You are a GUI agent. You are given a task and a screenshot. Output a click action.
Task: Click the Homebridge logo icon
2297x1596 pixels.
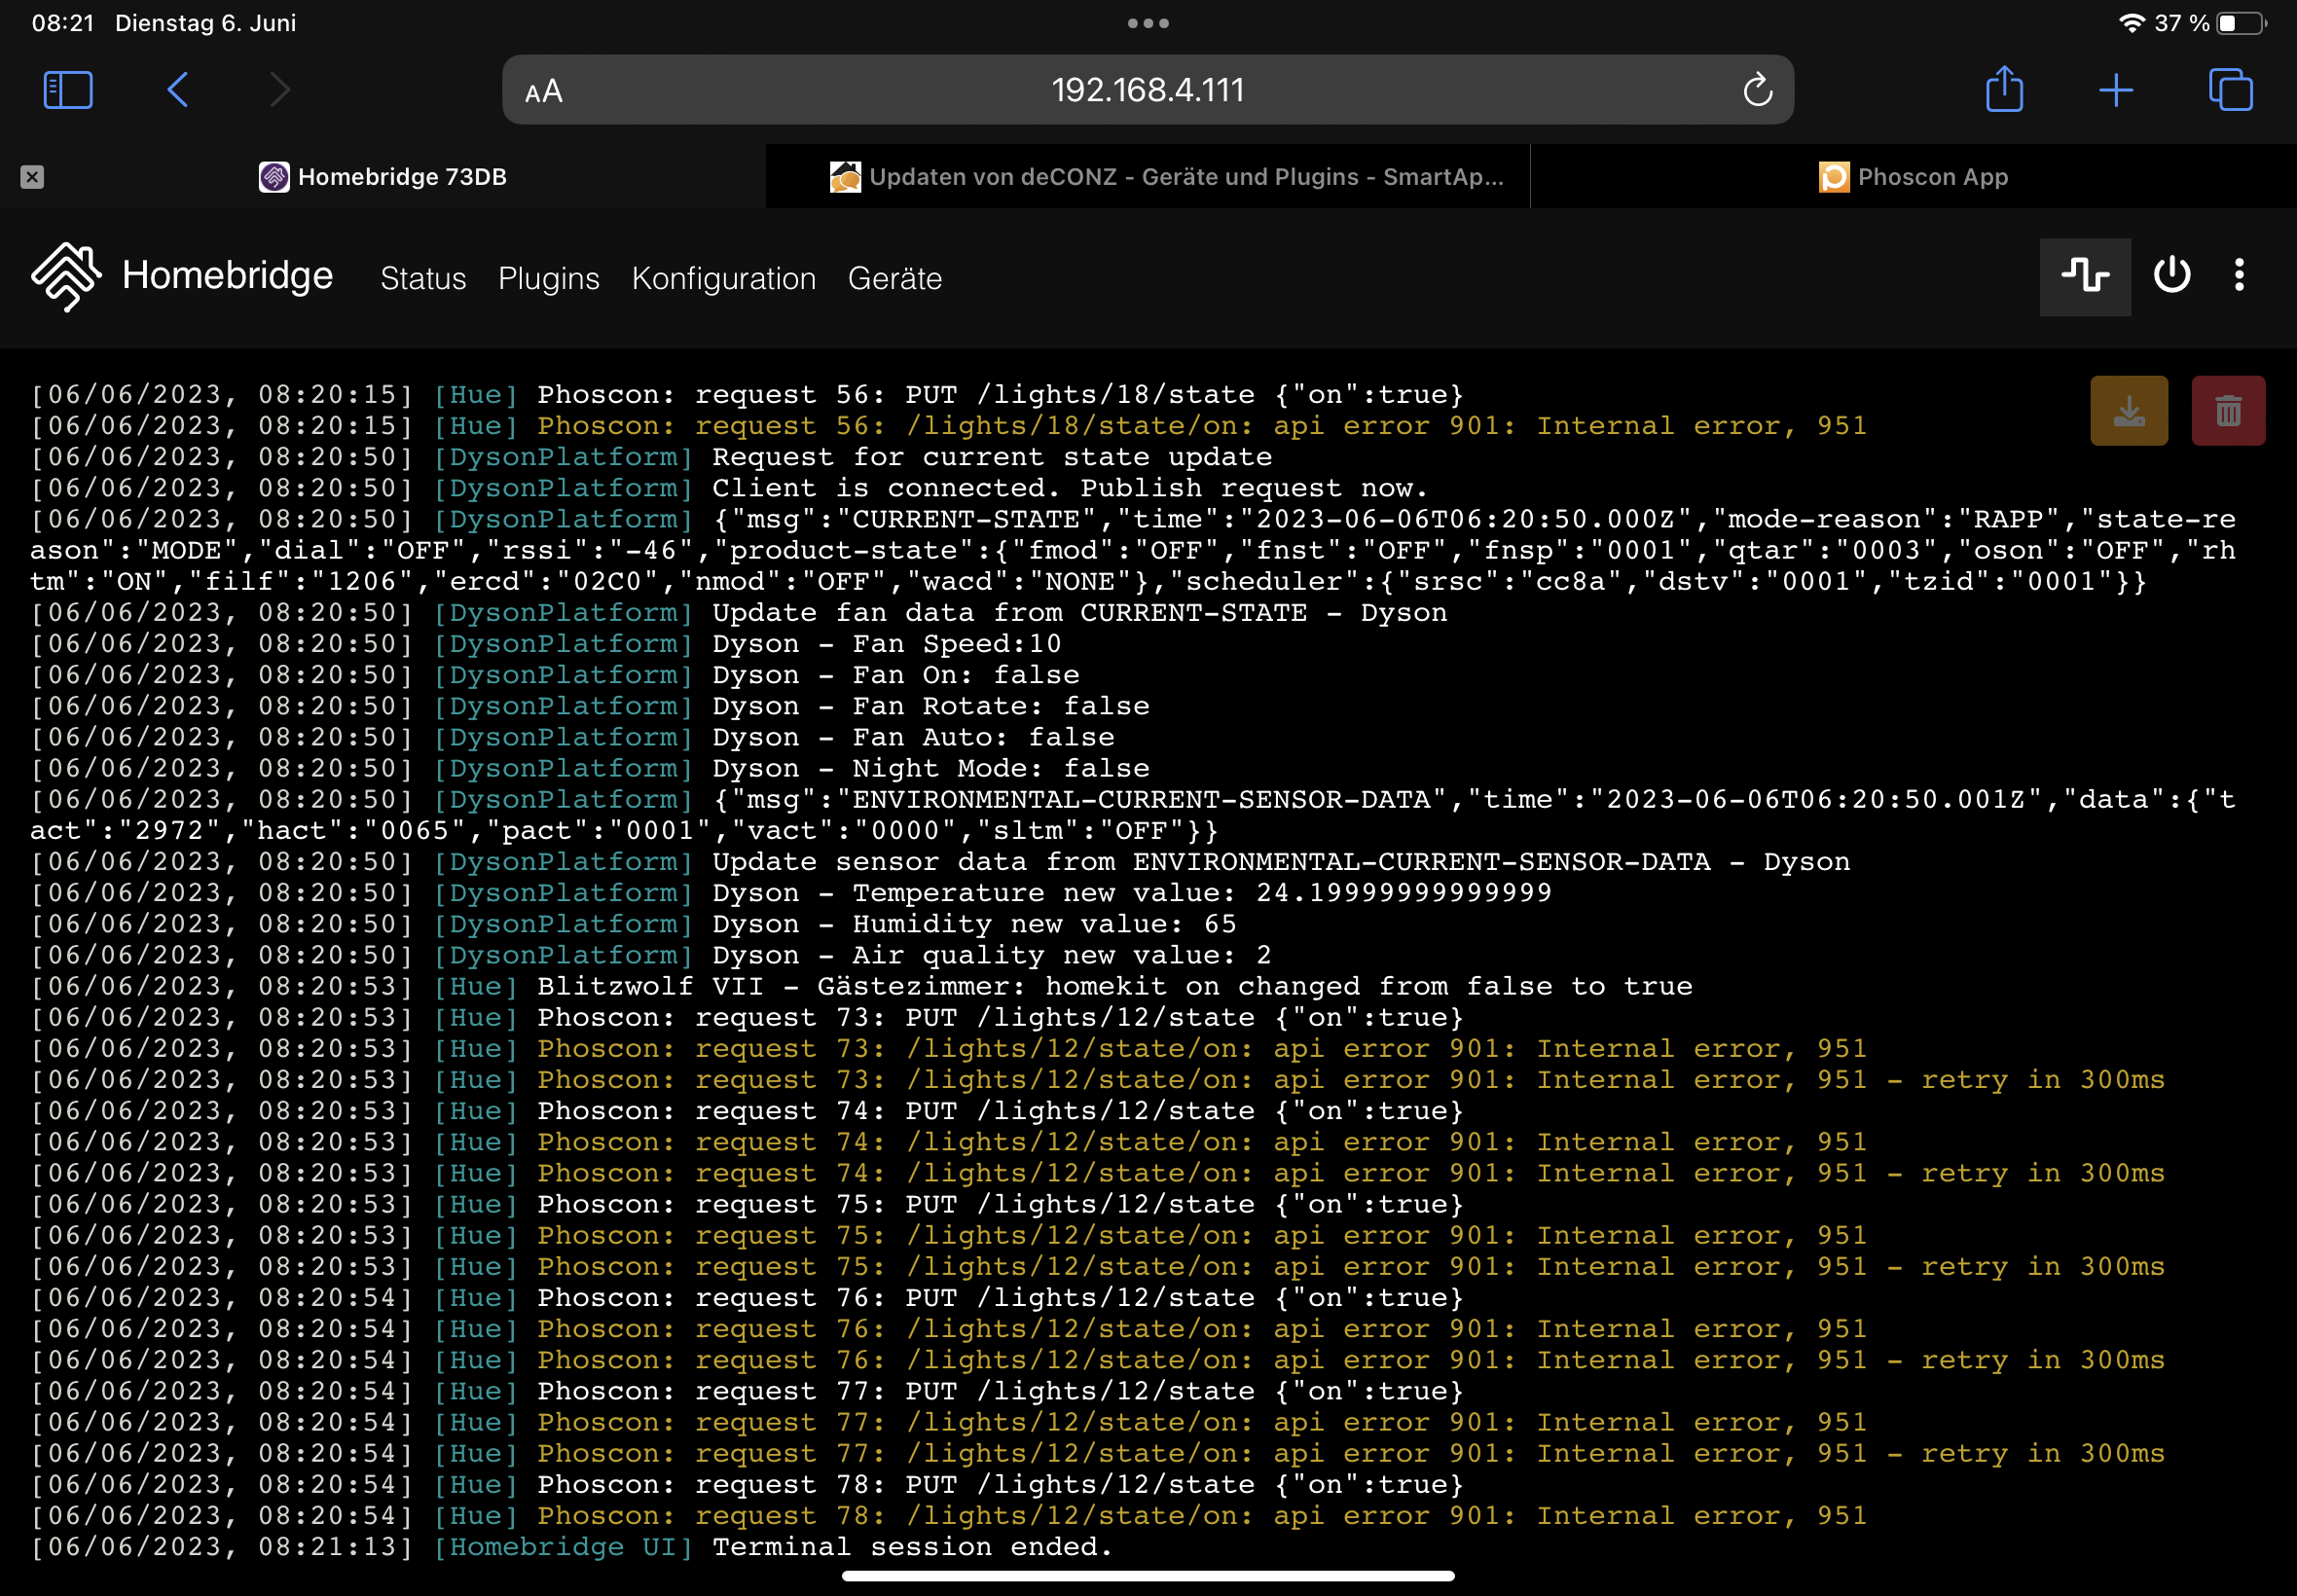click(66, 276)
